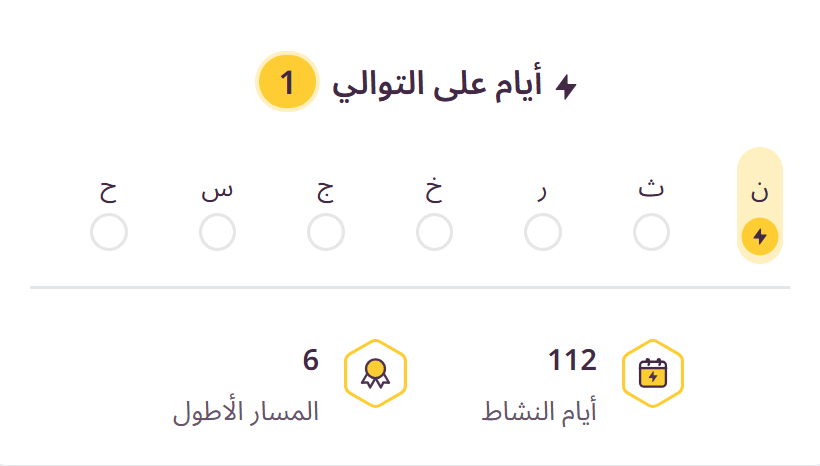Select the empty circle under ث
Image resolution: width=820 pixels, height=466 pixels.
[651, 234]
